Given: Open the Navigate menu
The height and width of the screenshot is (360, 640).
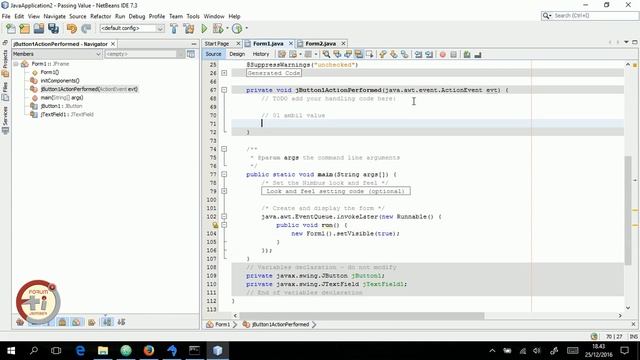Looking at the screenshot, I should pos(54,16).
